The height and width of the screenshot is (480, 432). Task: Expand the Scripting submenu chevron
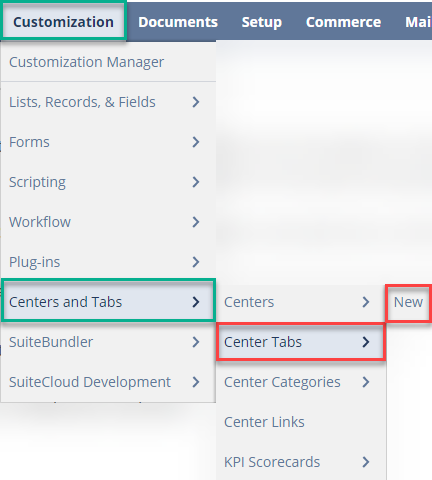pyautogui.click(x=196, y=182)
